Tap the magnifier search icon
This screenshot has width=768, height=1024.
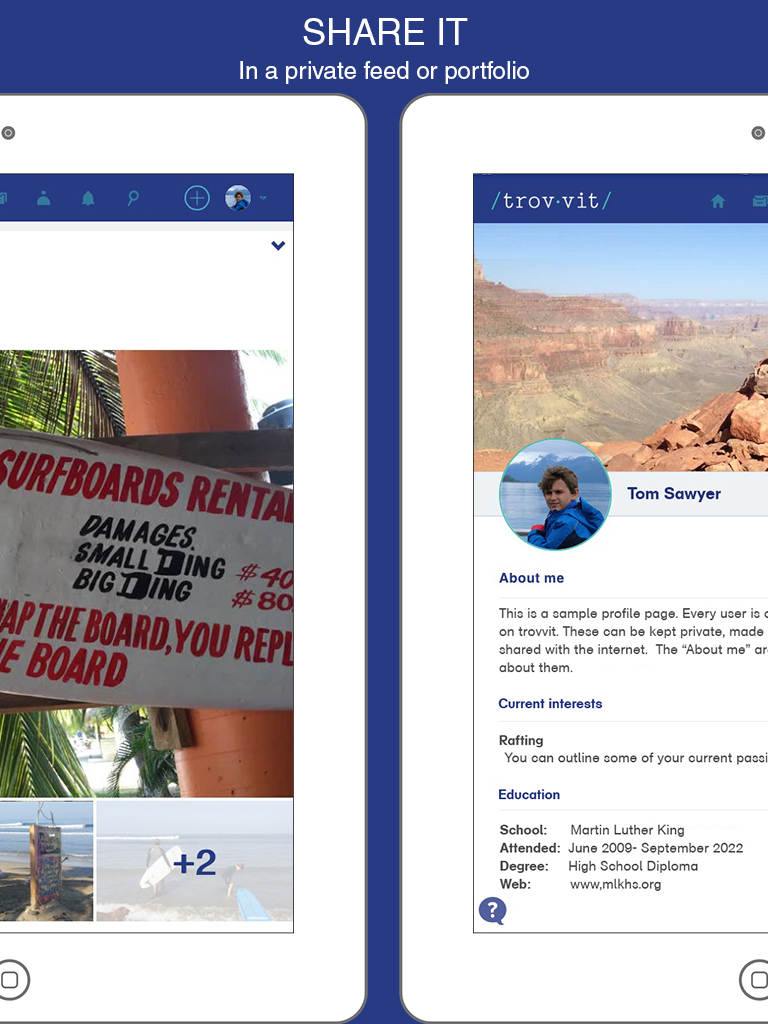pos(133,198)
